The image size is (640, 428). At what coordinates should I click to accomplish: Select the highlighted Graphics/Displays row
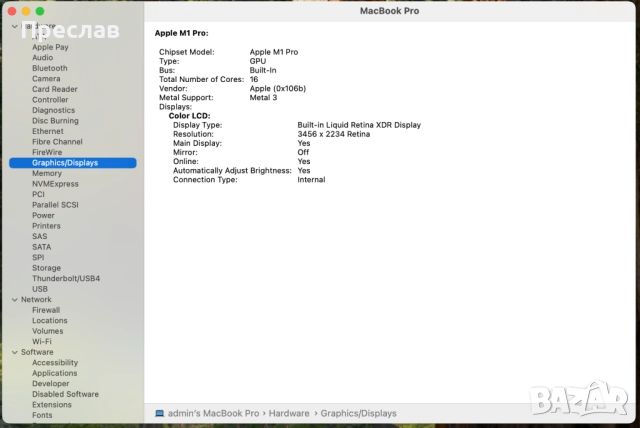(x=73, y=163)
